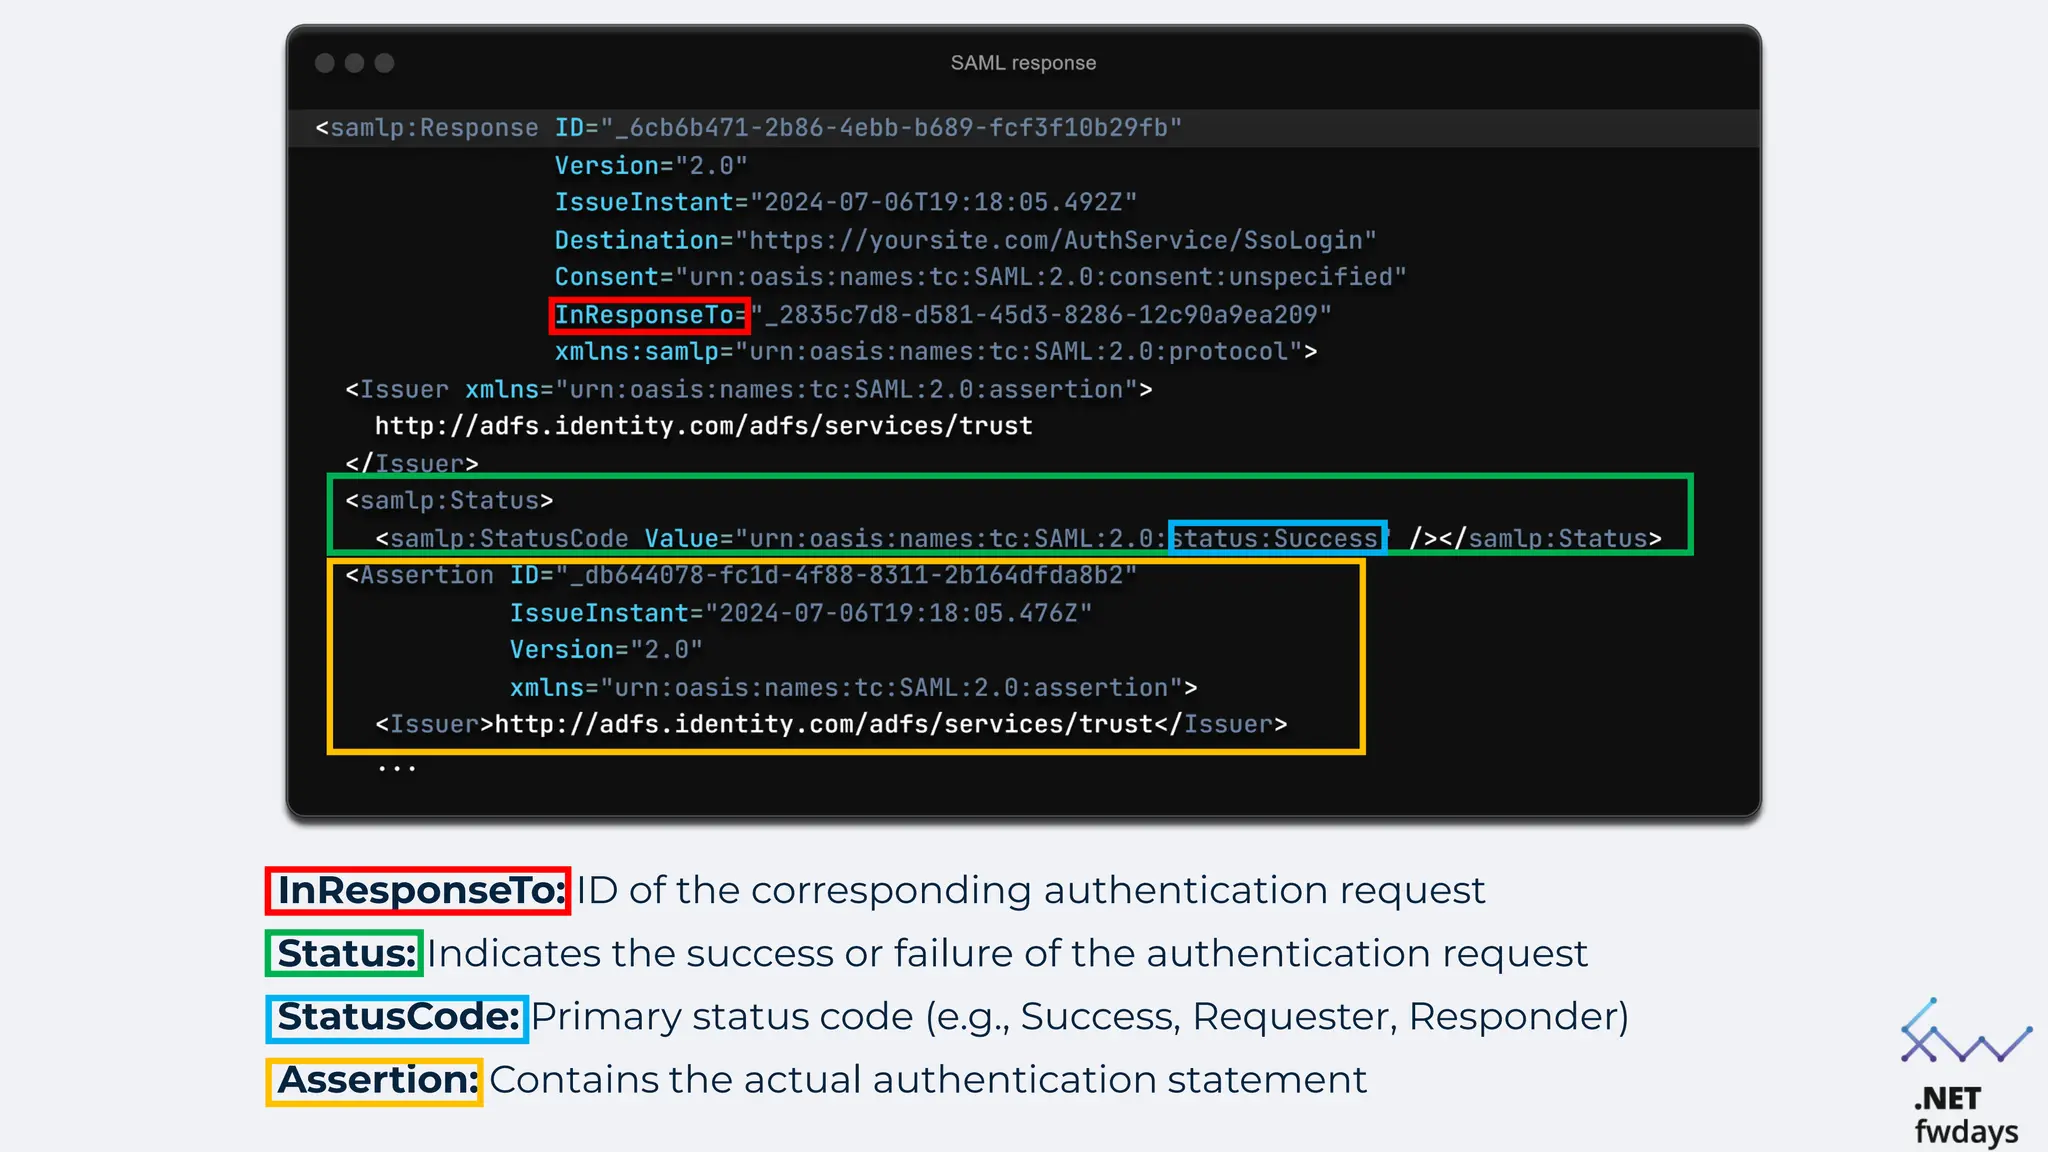The width and height of the screenshot is (2048, 1152).
Task: Click the xmlns:samlp protocol namespace line
Action: [936, 352]
